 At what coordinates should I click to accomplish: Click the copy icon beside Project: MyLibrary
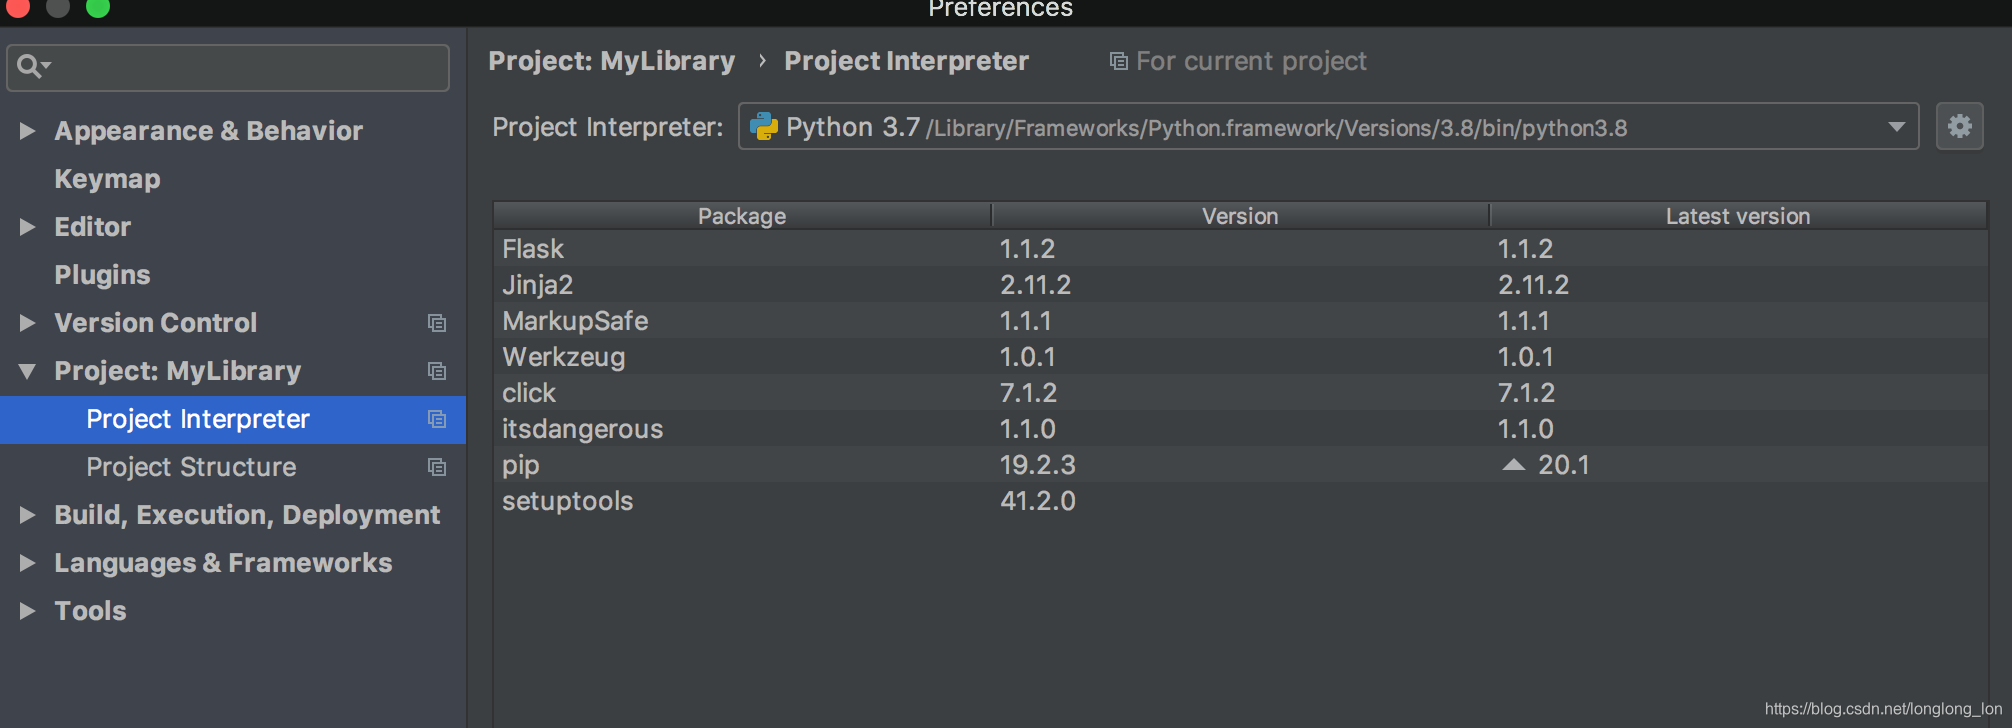tap(437, 371)
